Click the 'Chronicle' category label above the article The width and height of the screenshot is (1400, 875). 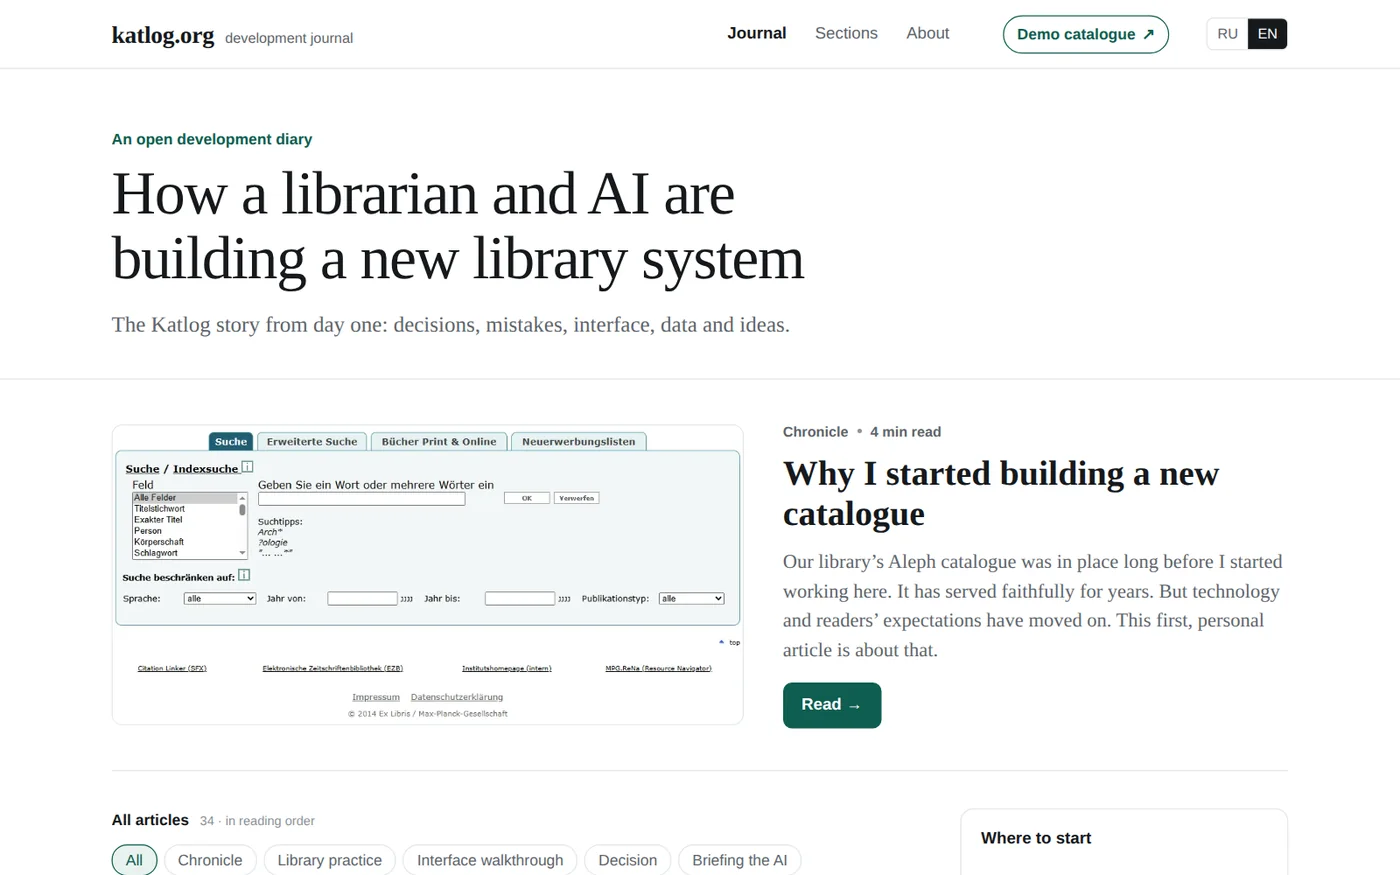point(815,432)
